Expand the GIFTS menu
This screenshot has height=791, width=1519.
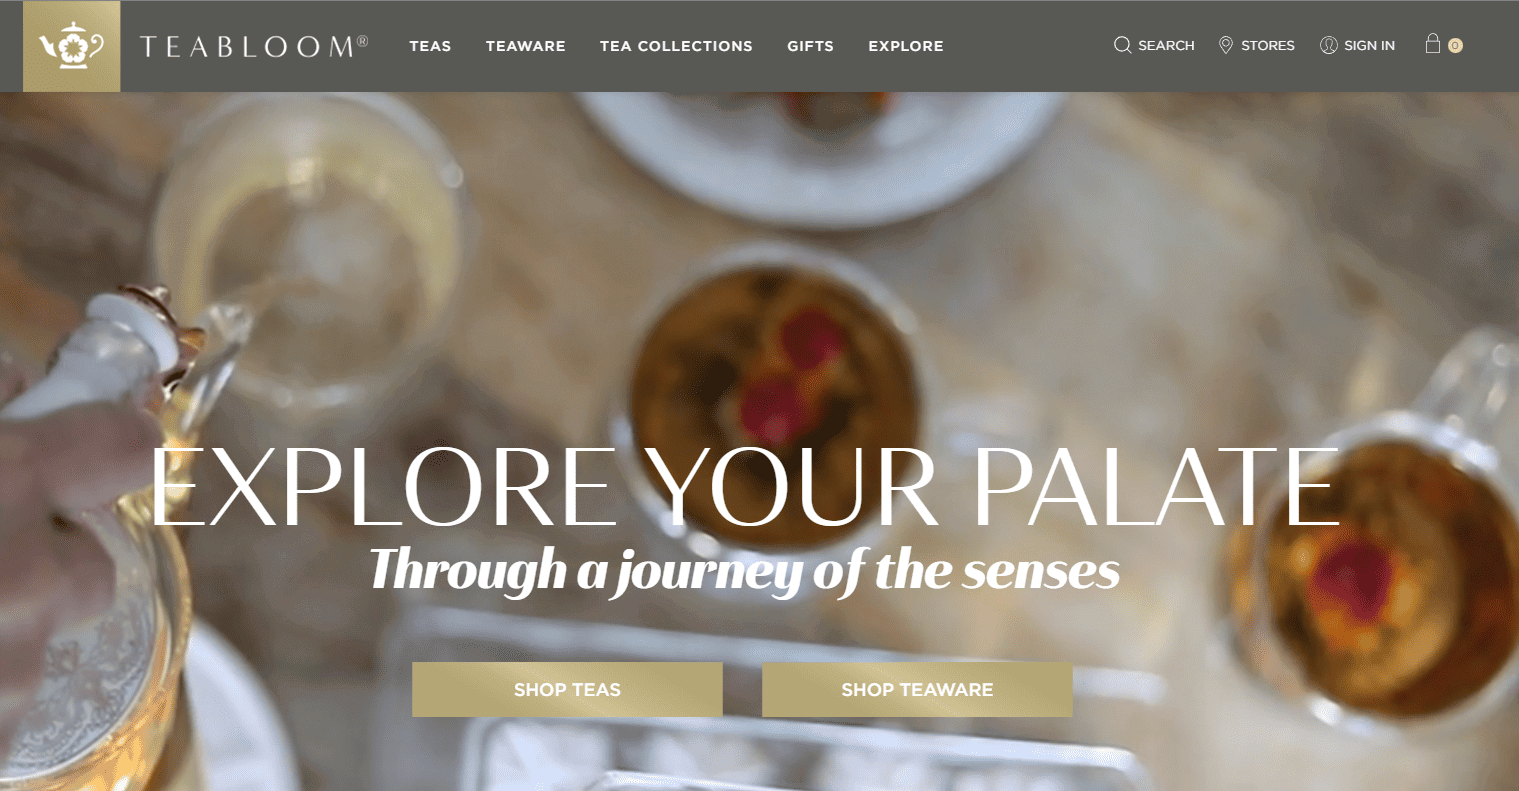pyautogui.click(x=810, y=46)
